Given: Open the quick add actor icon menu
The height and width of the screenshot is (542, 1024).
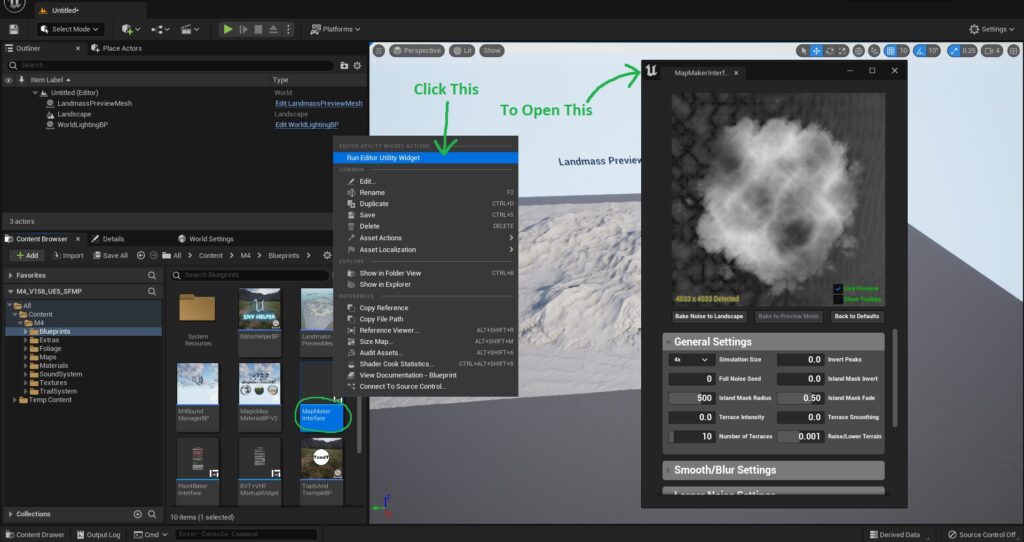Looking at the screenshot, I should 131,29.
